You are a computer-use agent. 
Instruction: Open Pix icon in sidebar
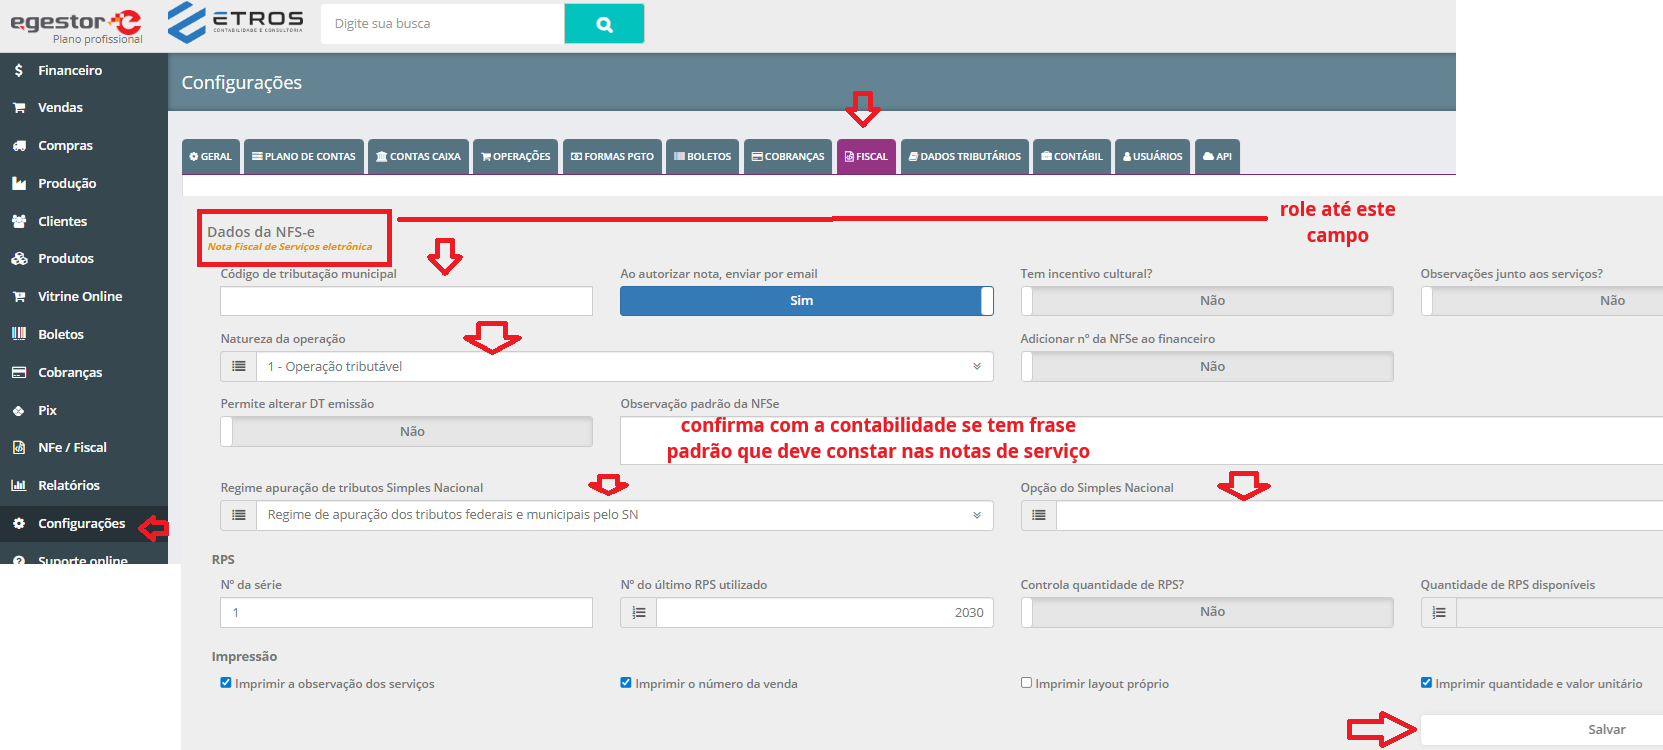click(x=19, y=410)
